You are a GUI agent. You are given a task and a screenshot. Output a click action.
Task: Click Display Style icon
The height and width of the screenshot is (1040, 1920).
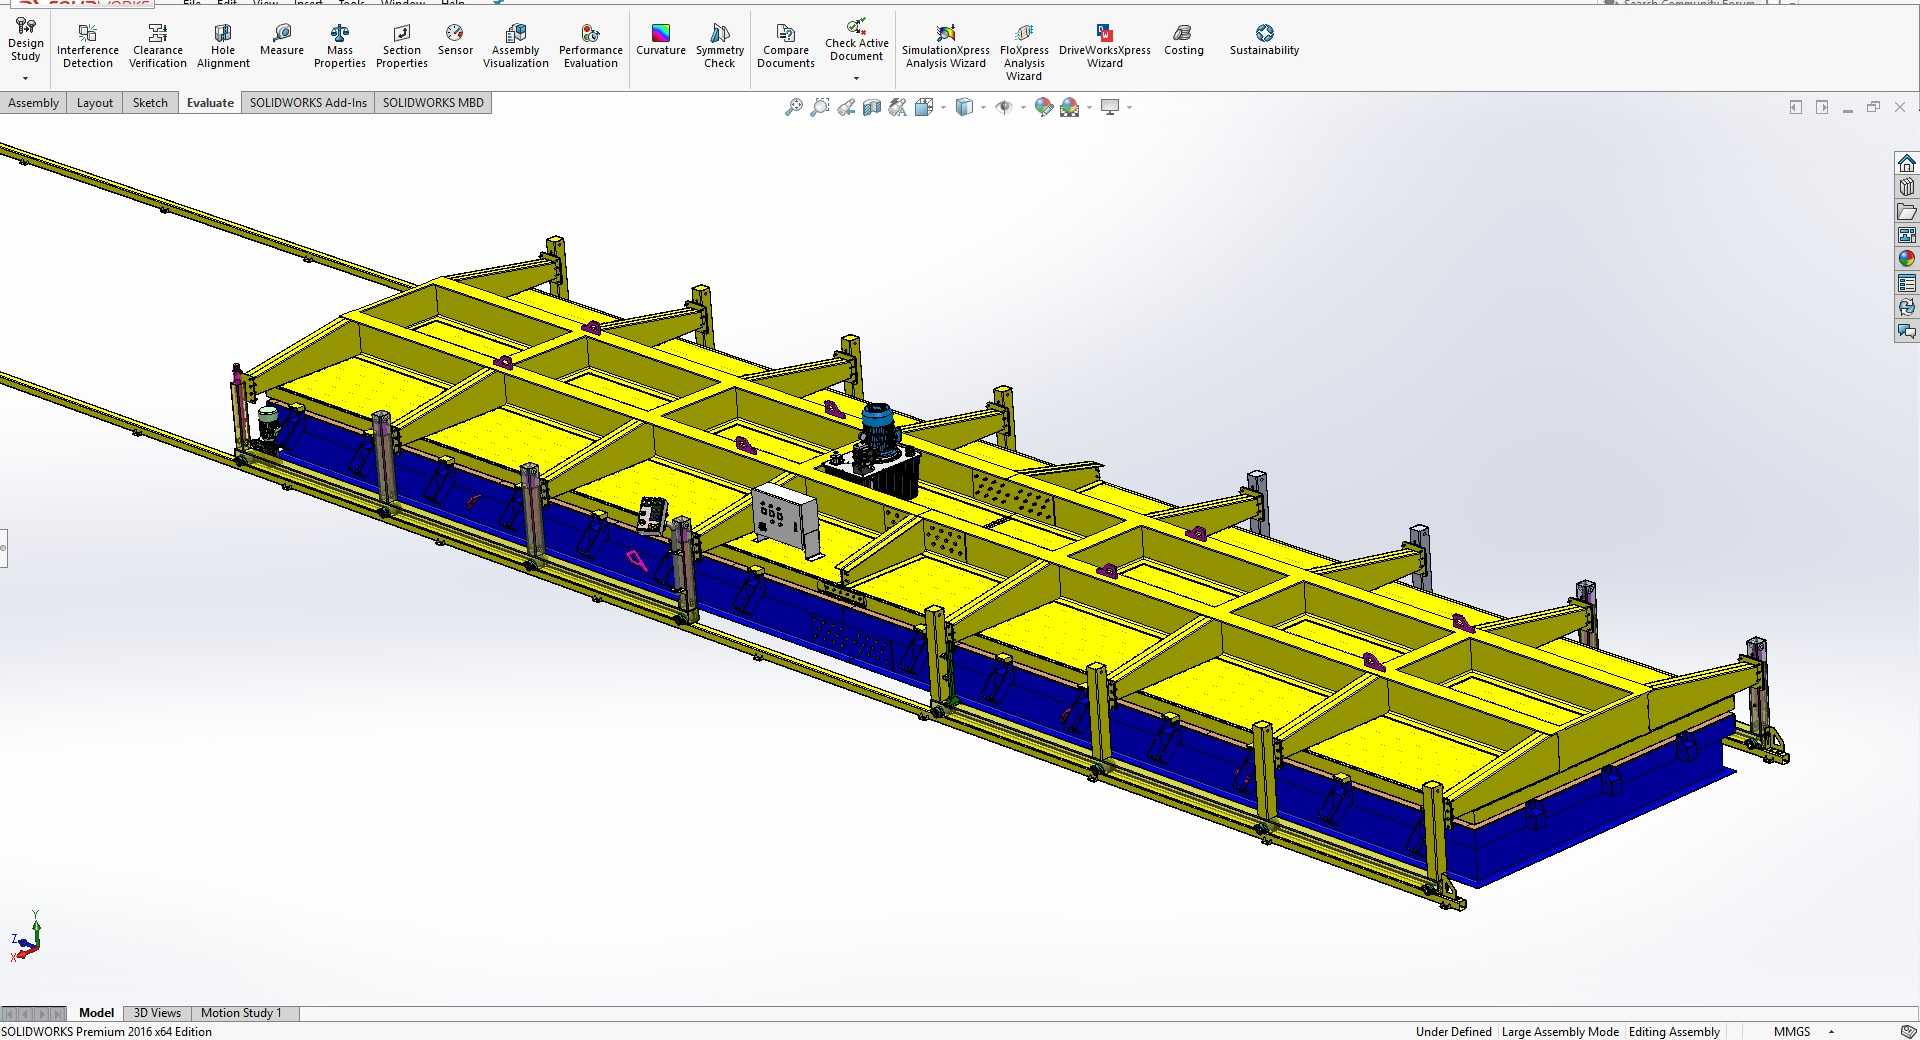coord(964,107)
